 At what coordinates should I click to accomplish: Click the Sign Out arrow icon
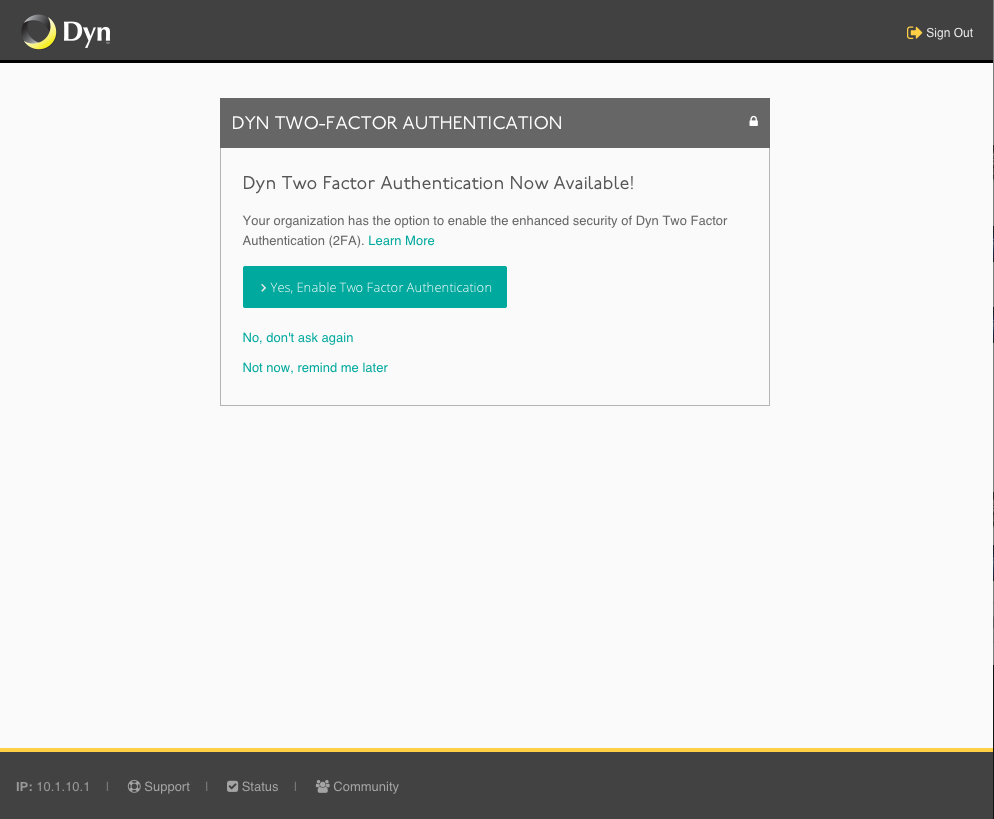[913, 32]
